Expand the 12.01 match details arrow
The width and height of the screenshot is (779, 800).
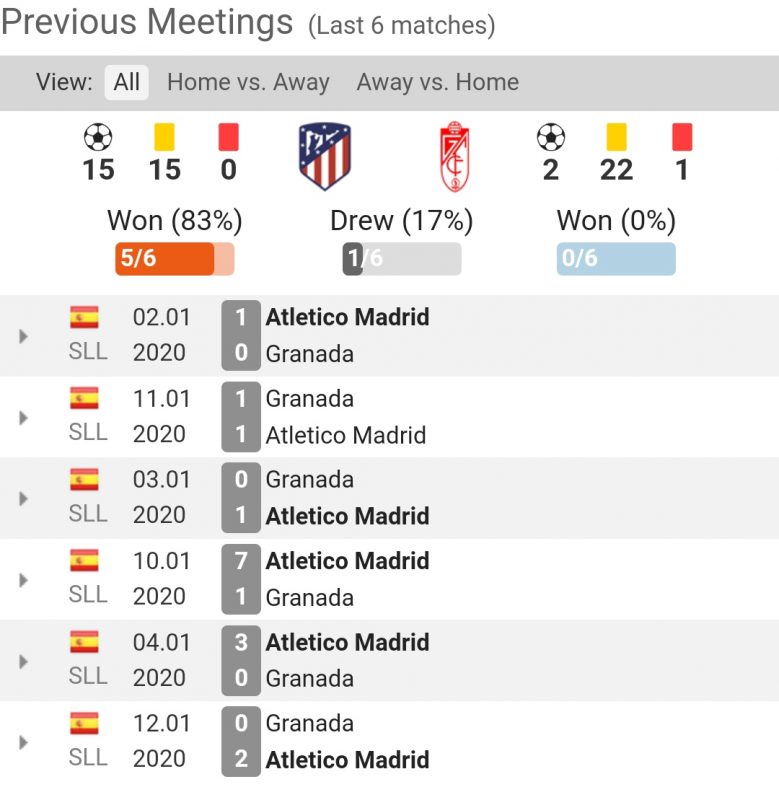pos(24,742)
